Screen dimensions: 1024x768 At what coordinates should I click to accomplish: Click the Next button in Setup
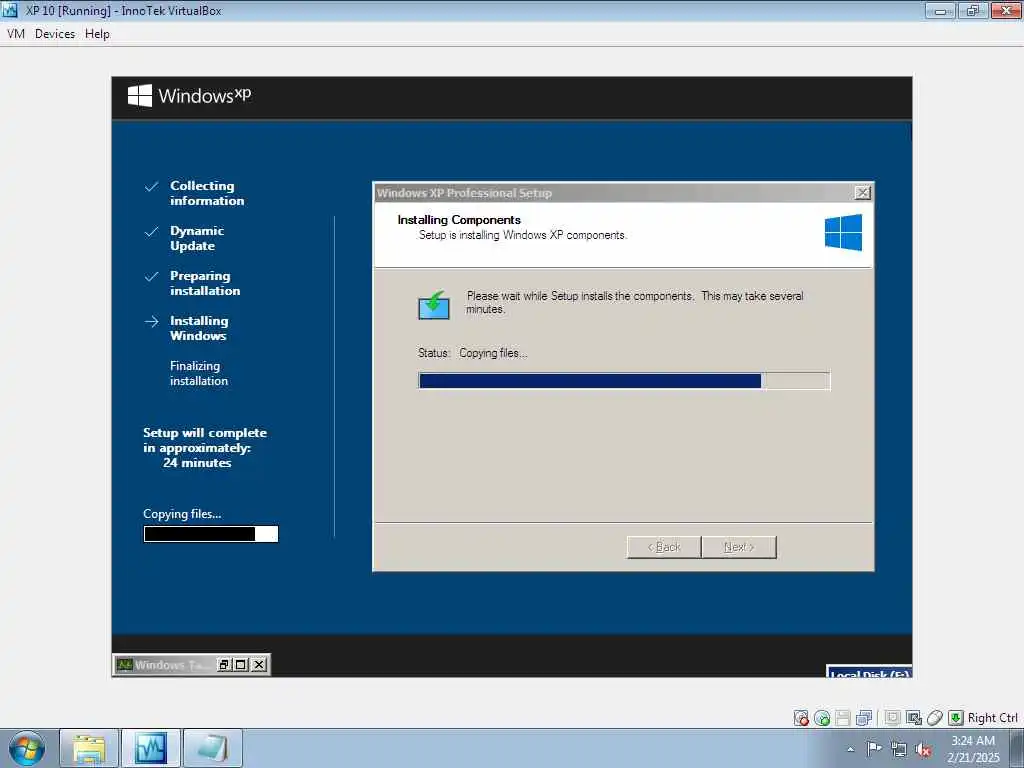pos(739,547)
